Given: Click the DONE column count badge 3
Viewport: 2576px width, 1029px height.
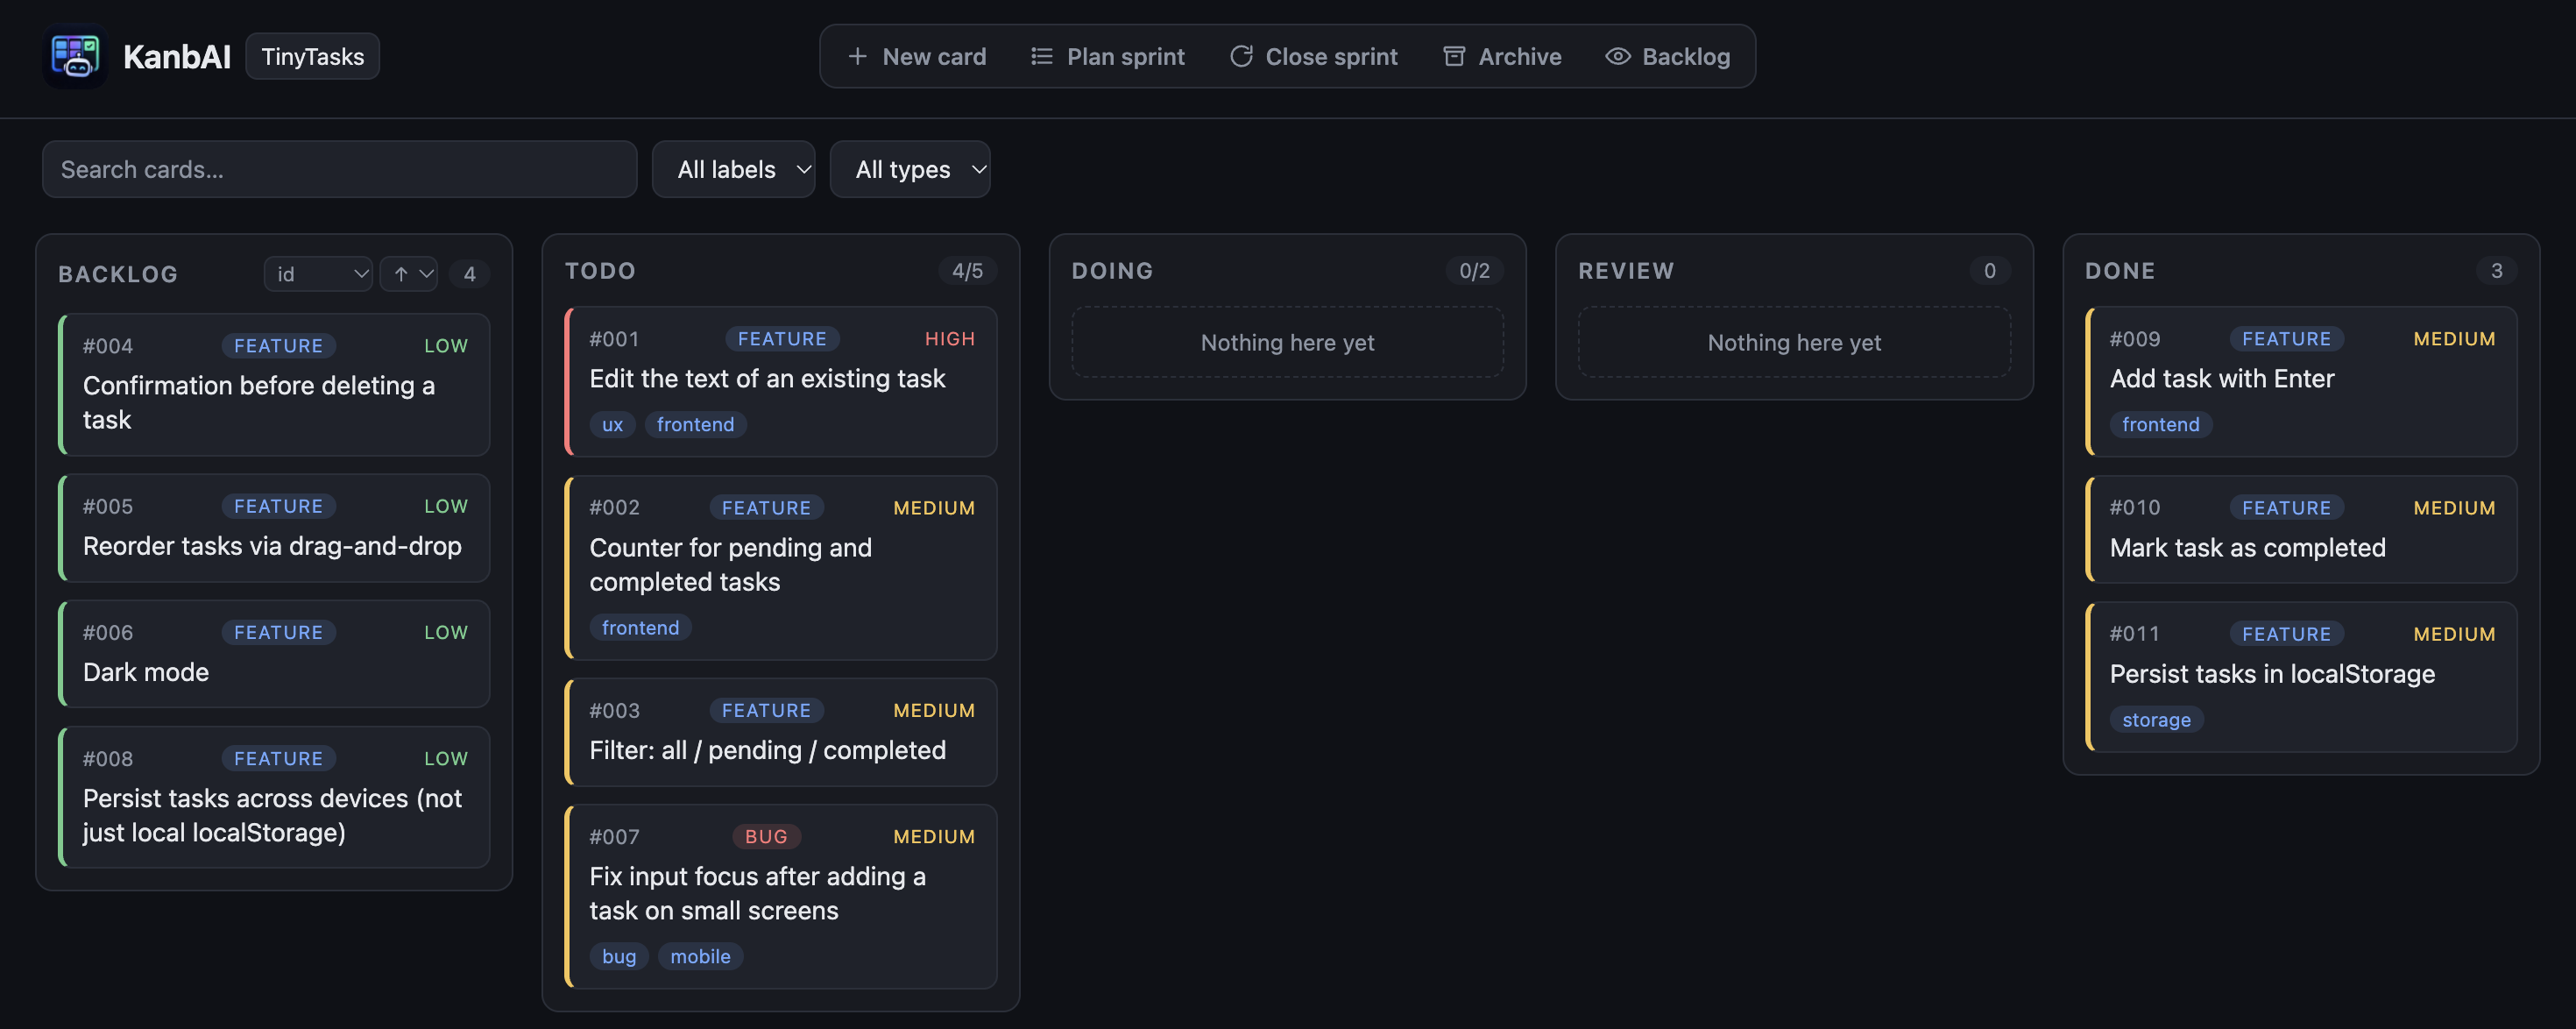Looking at the screenshot, I should [x=2496, y=271].
